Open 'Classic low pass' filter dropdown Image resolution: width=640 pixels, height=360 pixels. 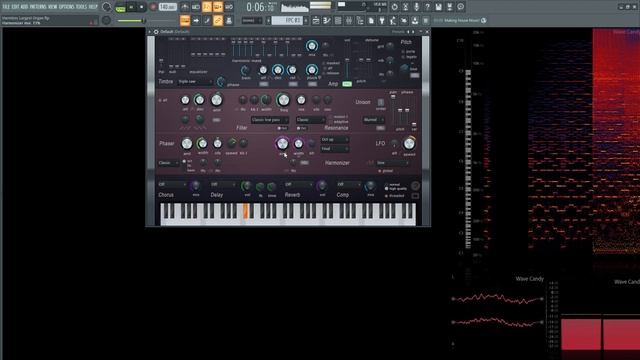269,120
